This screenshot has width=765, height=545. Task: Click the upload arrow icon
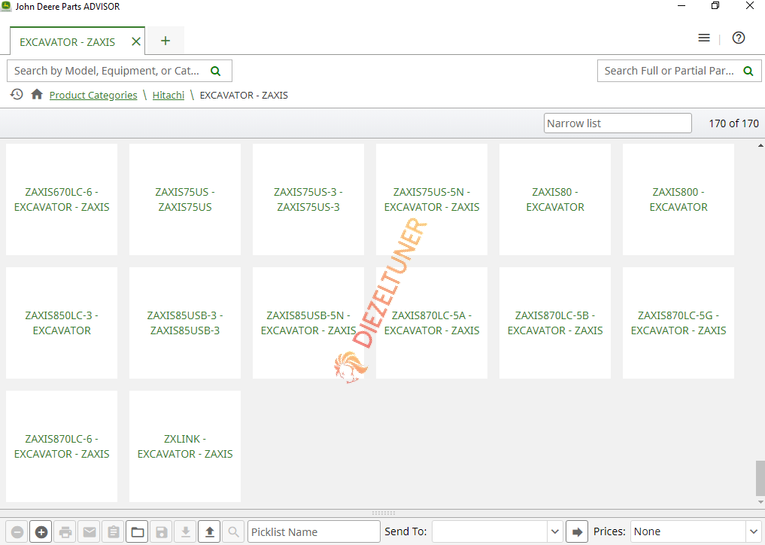(x=209, y=532)
